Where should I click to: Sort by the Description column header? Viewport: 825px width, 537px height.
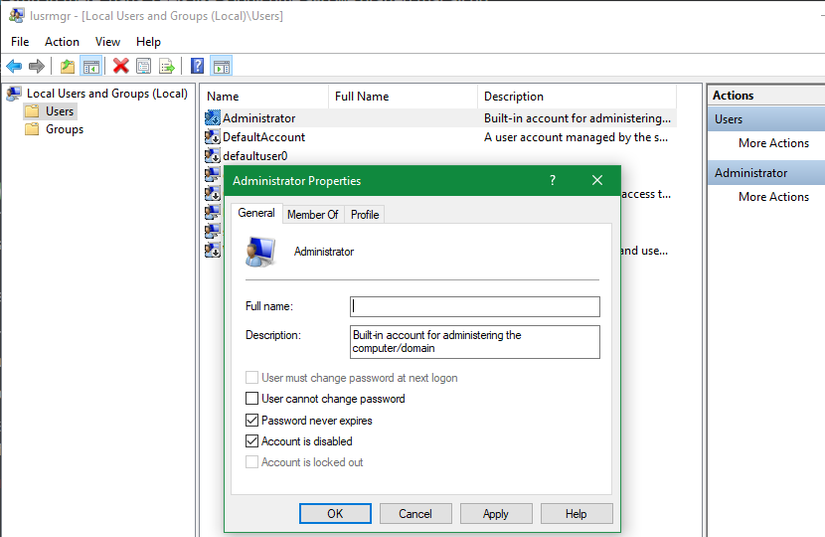click(577, 96)
